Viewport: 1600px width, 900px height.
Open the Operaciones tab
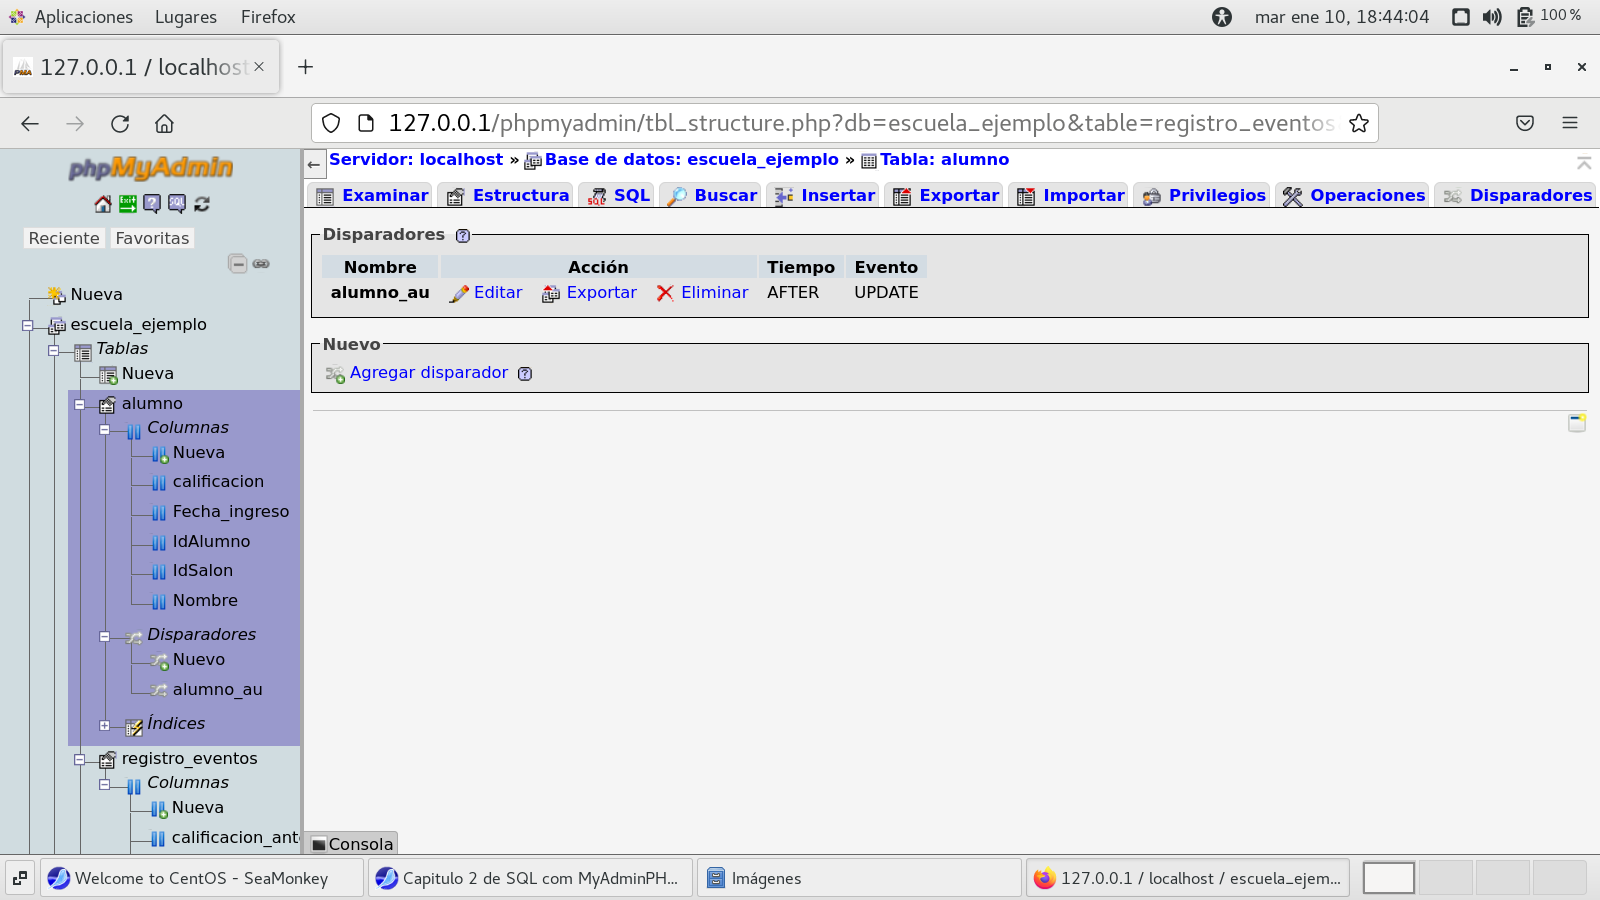pos(1355,195)
